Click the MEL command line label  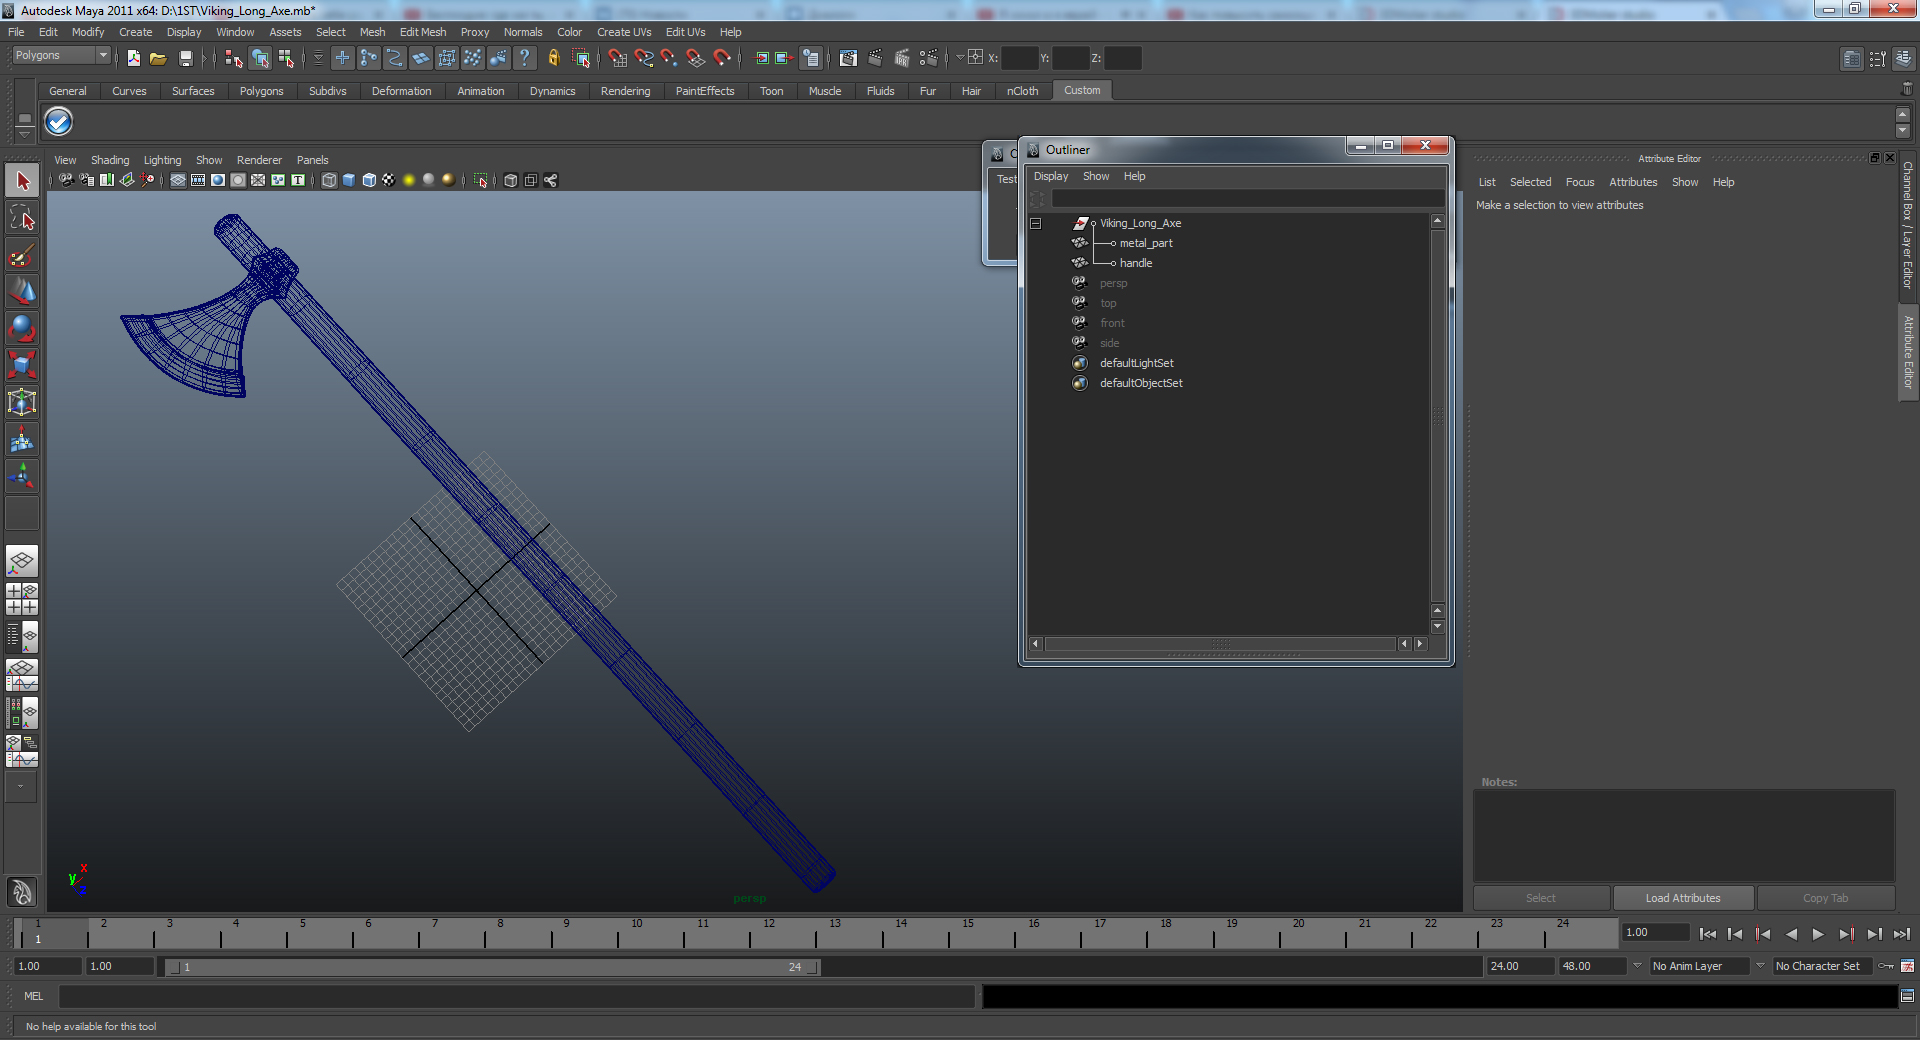click(34, 996)
